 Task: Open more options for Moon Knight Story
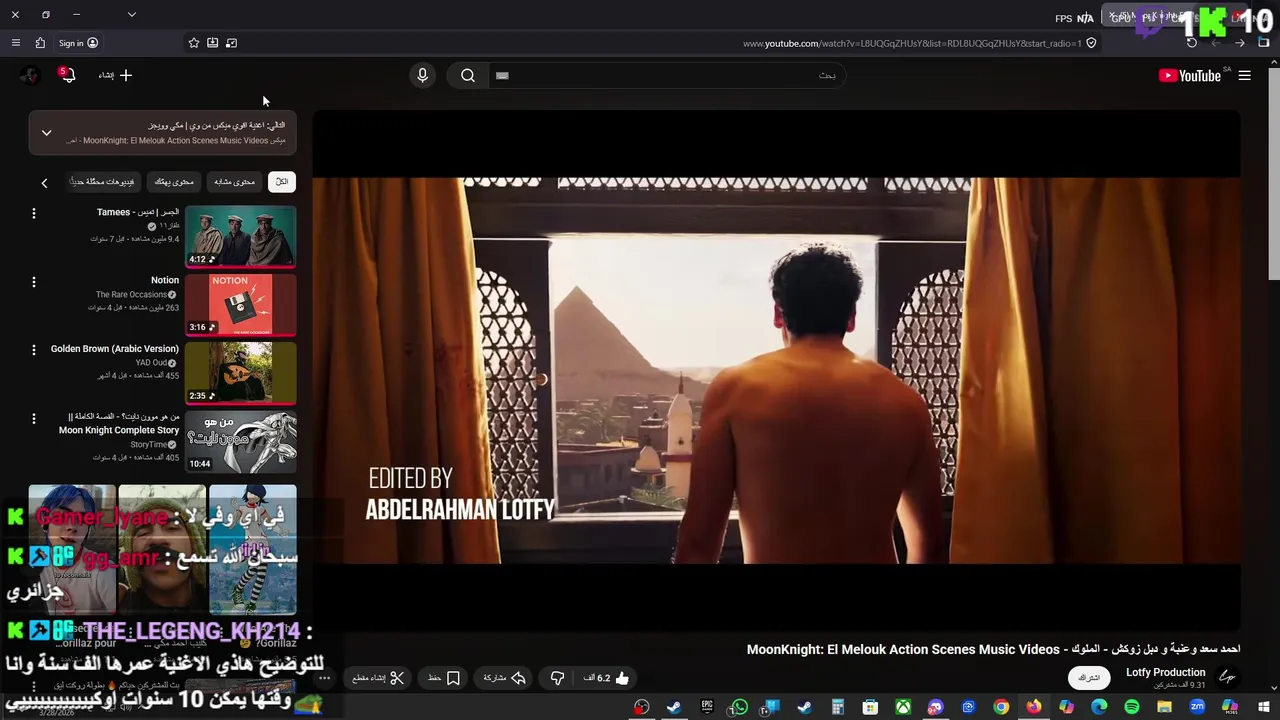[x=33, y=418]
